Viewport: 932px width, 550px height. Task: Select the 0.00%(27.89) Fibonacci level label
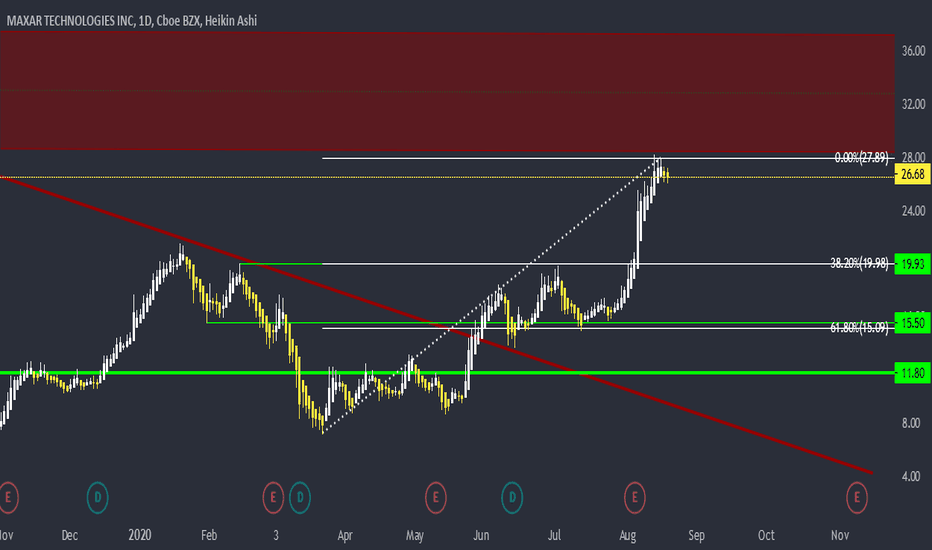[861, 158]
